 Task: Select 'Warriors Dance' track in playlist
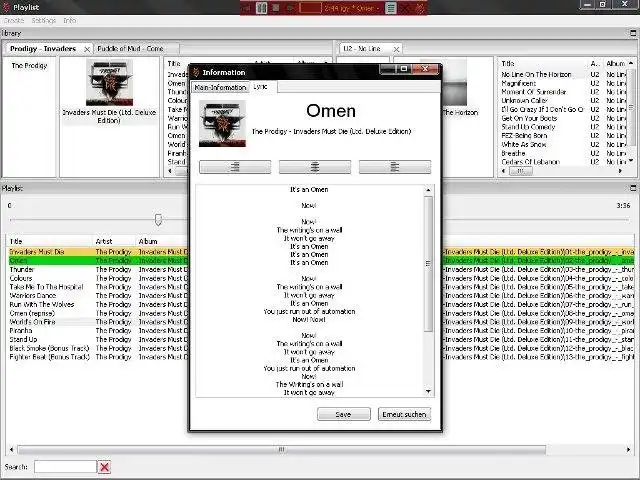coord(33,296)
